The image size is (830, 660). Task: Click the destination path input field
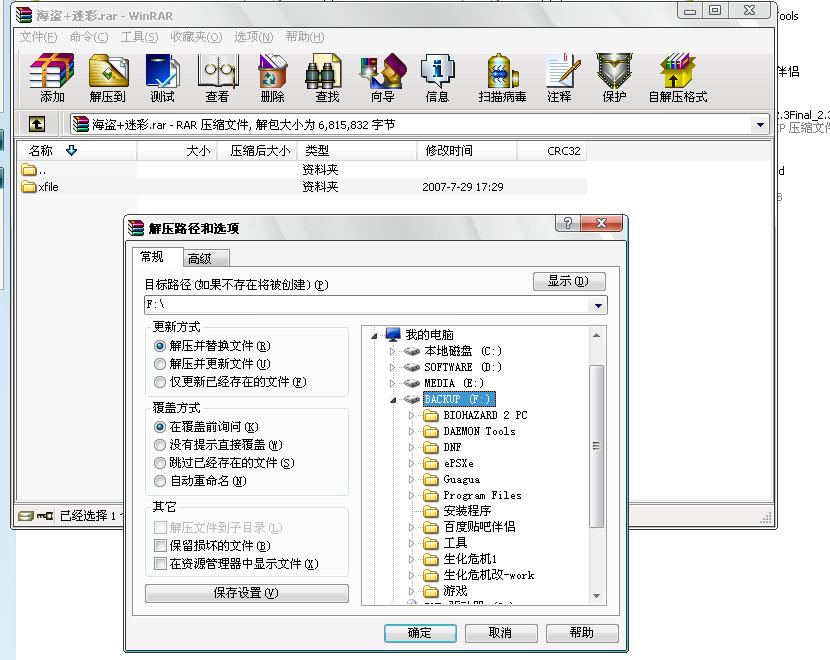point(367,305)
